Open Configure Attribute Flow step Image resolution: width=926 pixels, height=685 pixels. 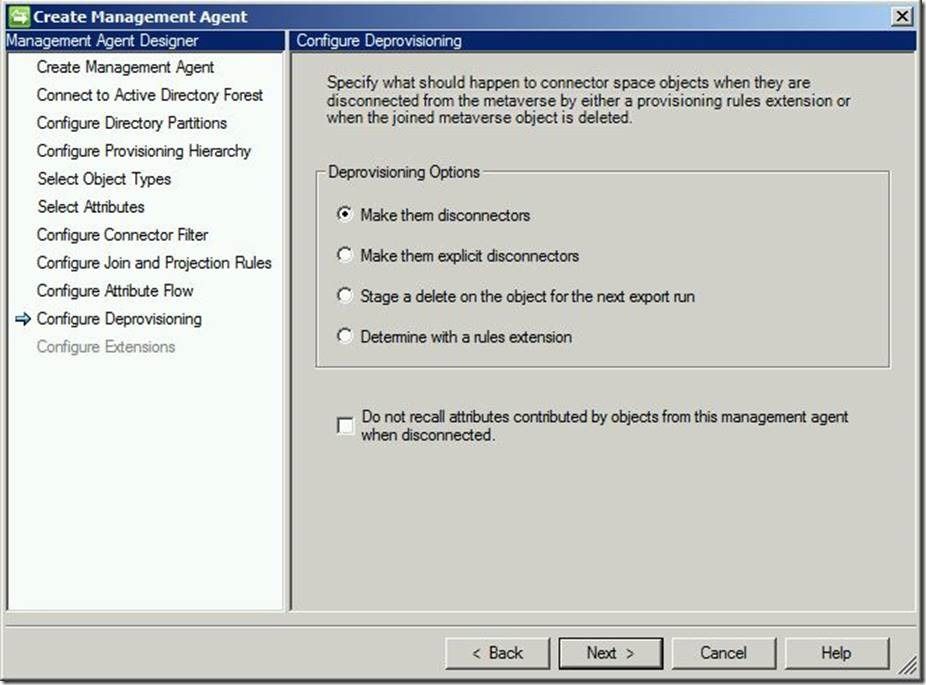coord(115,291)
